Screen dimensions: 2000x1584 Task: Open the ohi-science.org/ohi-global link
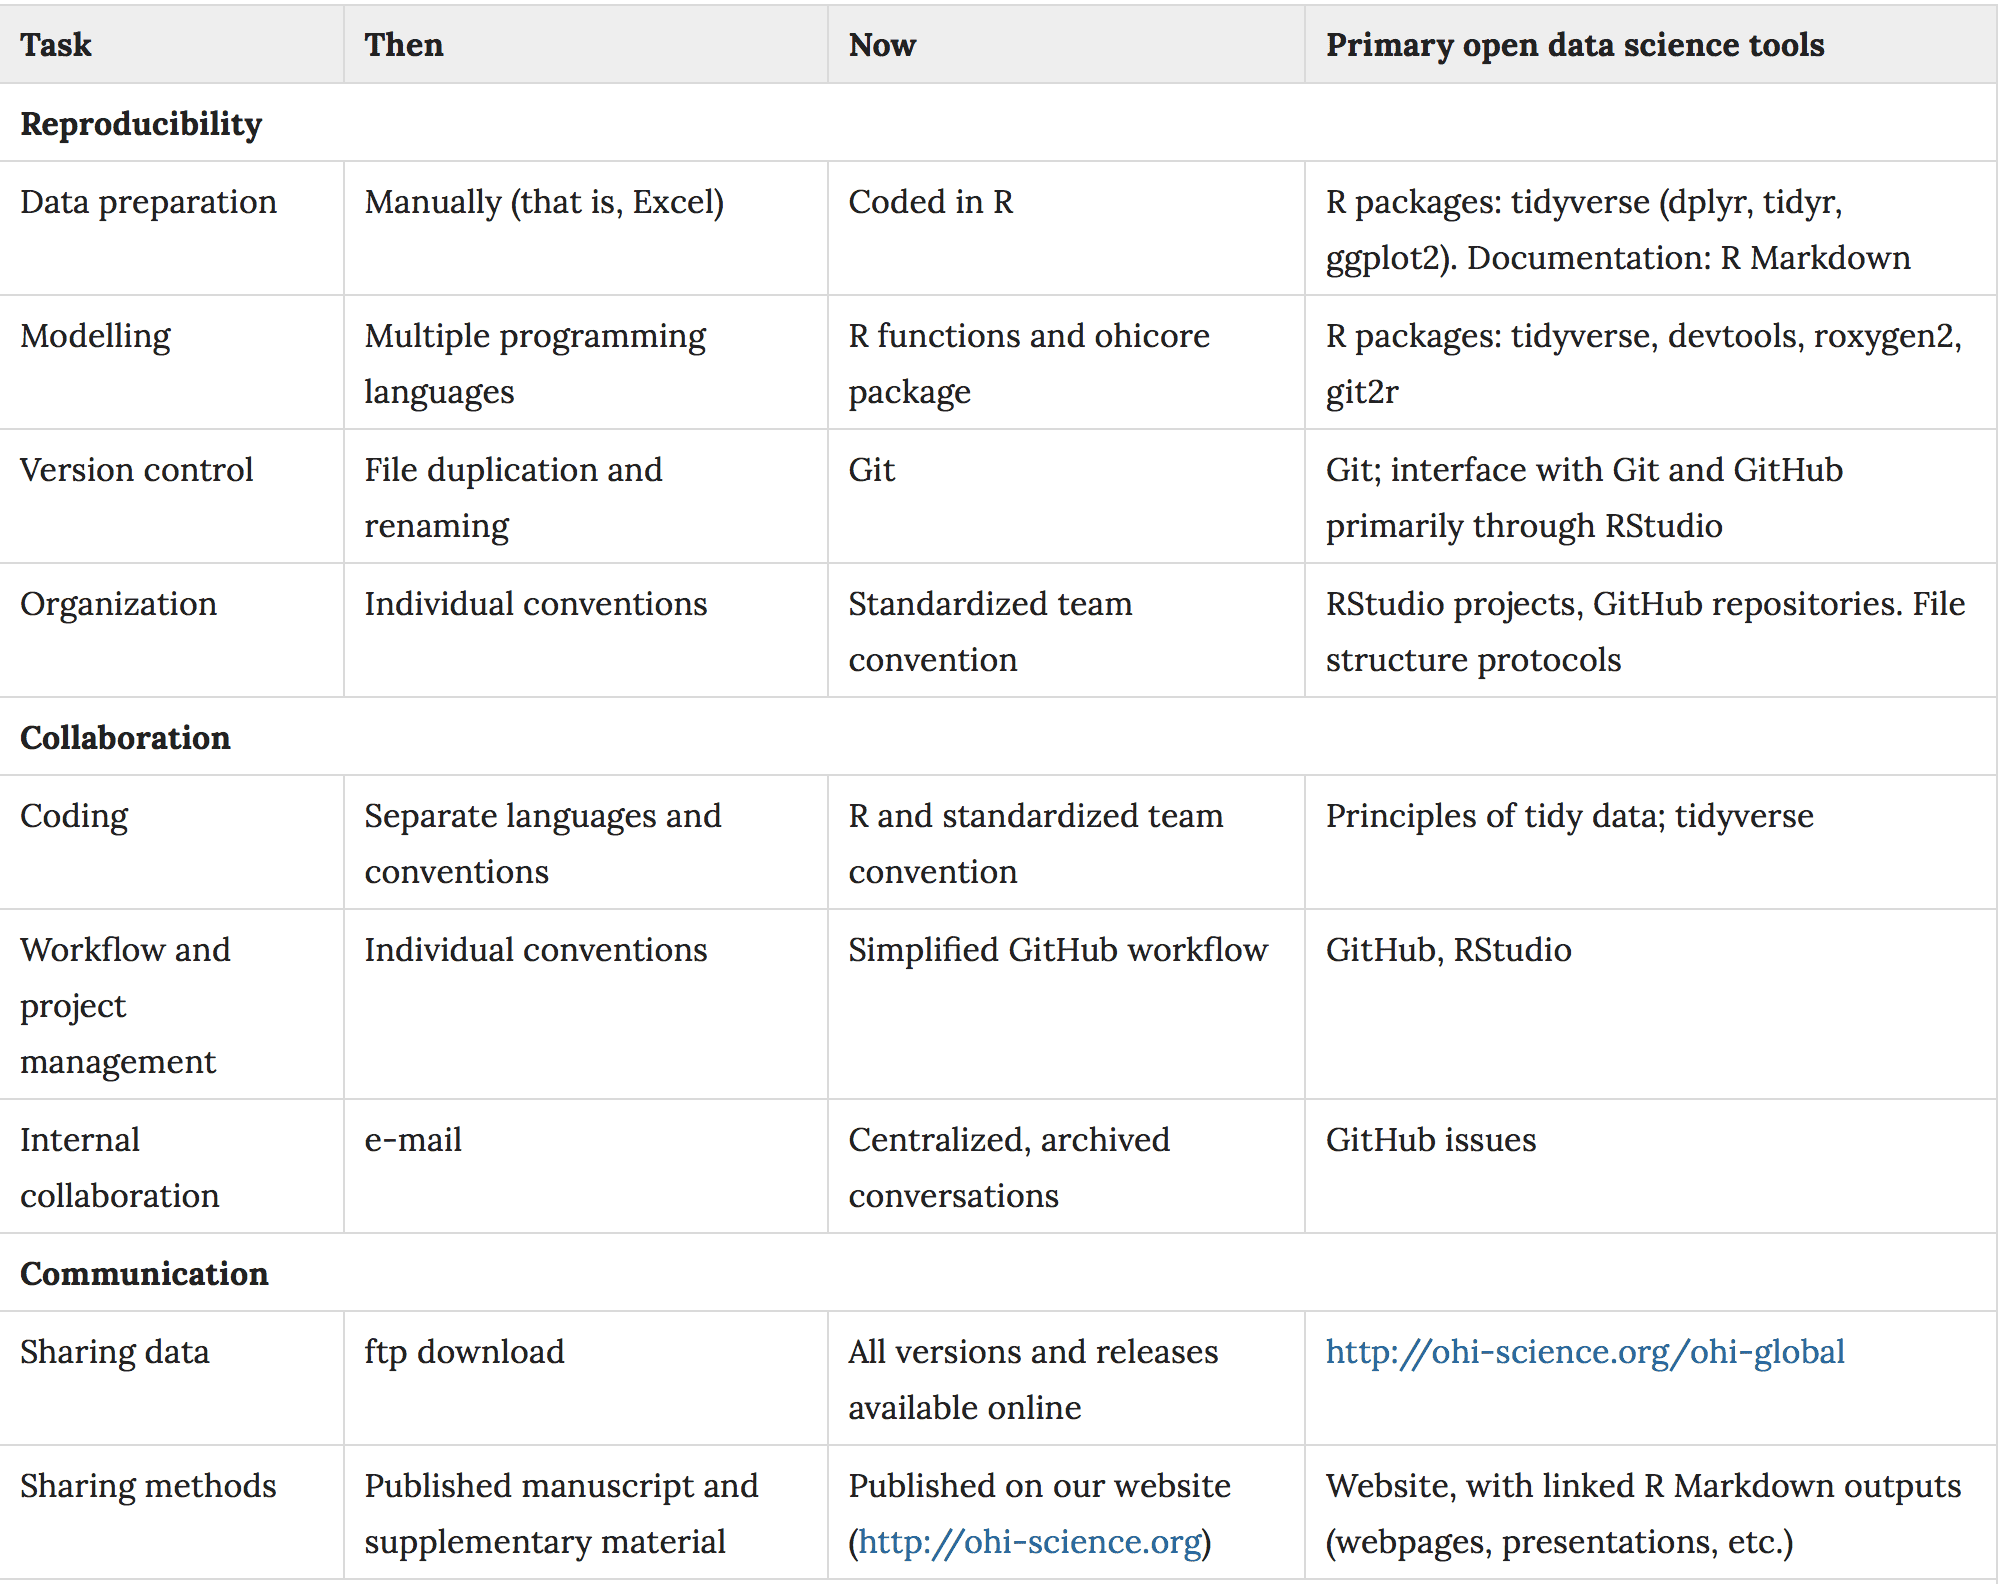pyautogui.click(x=1585, y=1352)
